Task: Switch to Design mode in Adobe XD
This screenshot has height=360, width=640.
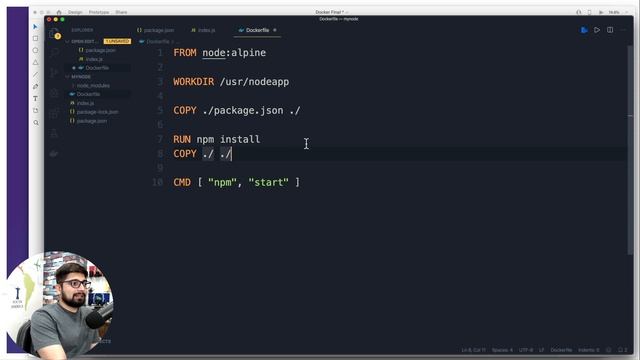Action: point(75,12)
